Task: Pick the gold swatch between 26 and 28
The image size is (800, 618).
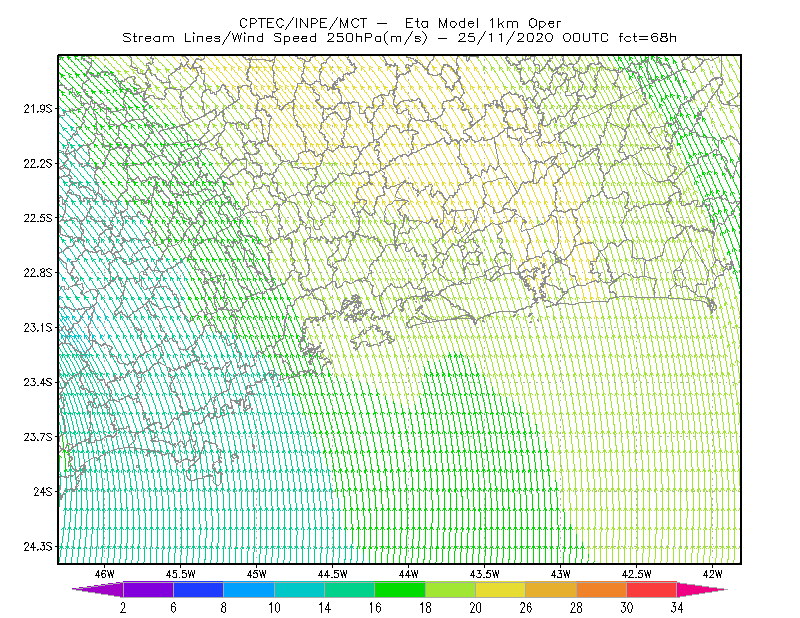Action: tap(551, 589)
